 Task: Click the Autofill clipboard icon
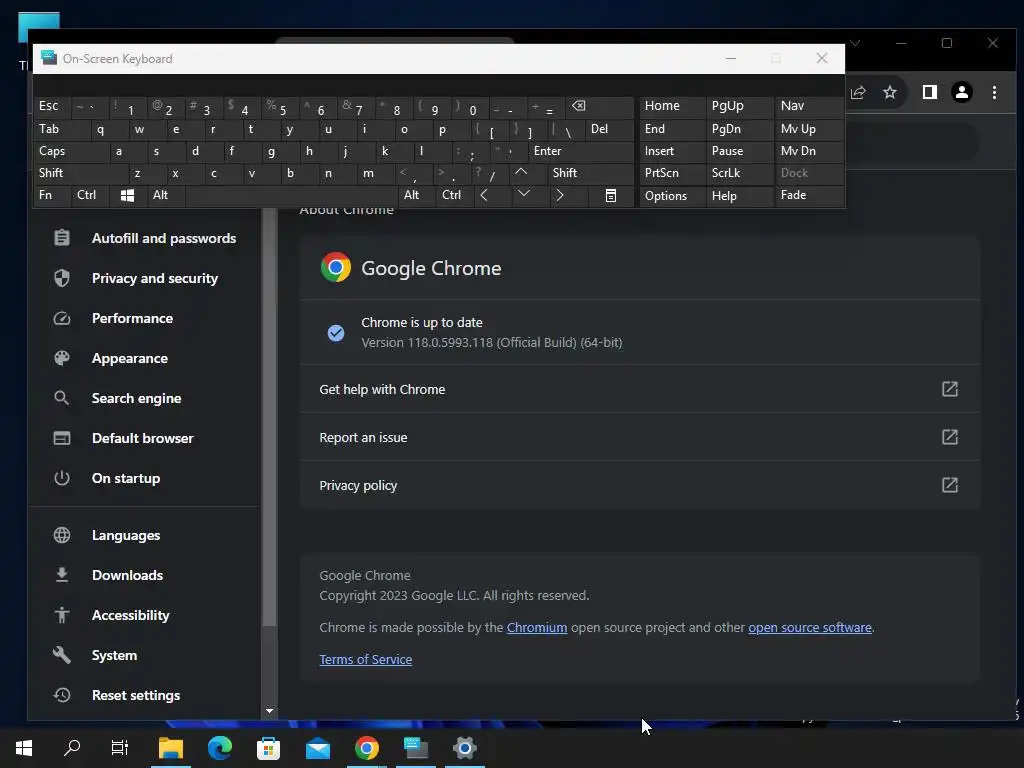62,238
